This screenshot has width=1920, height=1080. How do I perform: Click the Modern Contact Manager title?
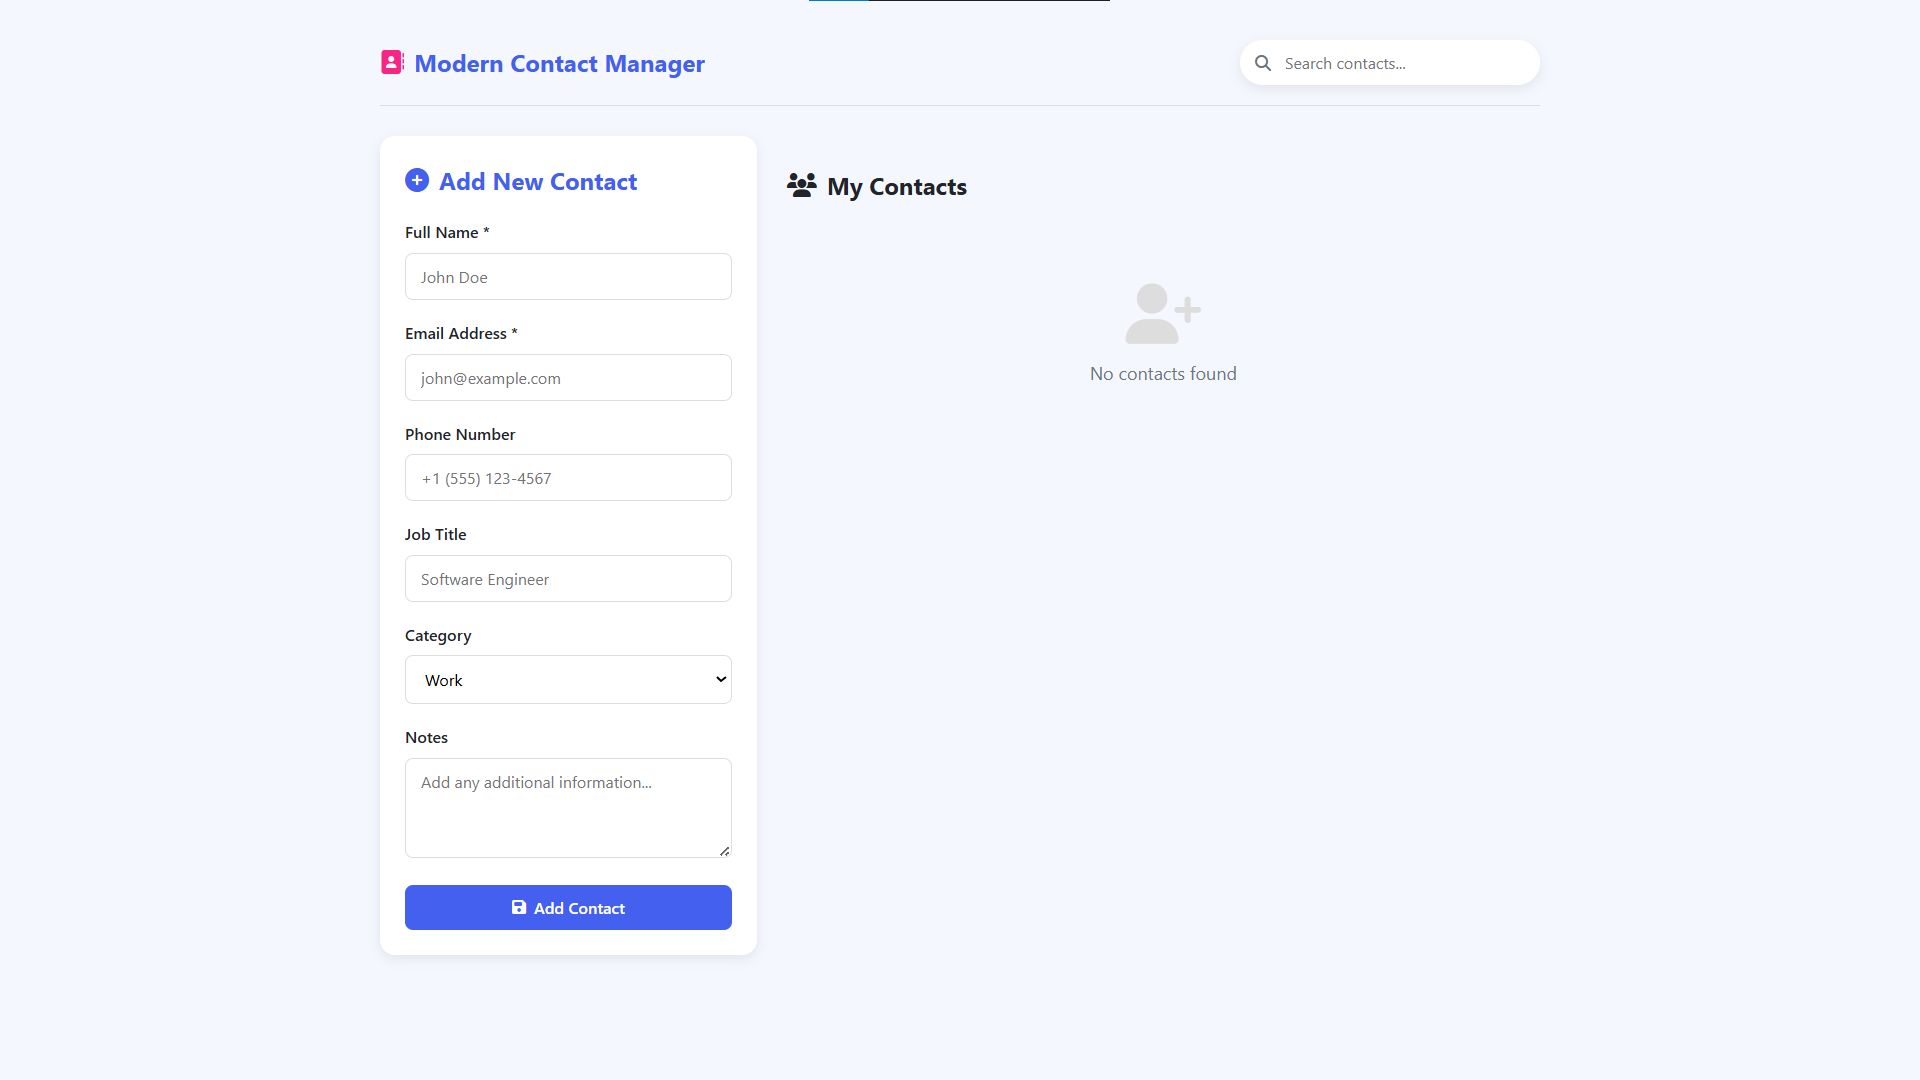(559, 64)
